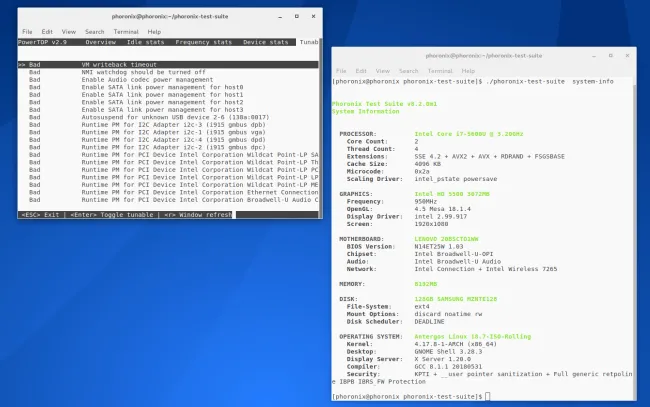Select I2C Adapter i2c-2 gmbus dpc row
The height and width of the screenshot is (407, 650).
(x=168, y=147)
